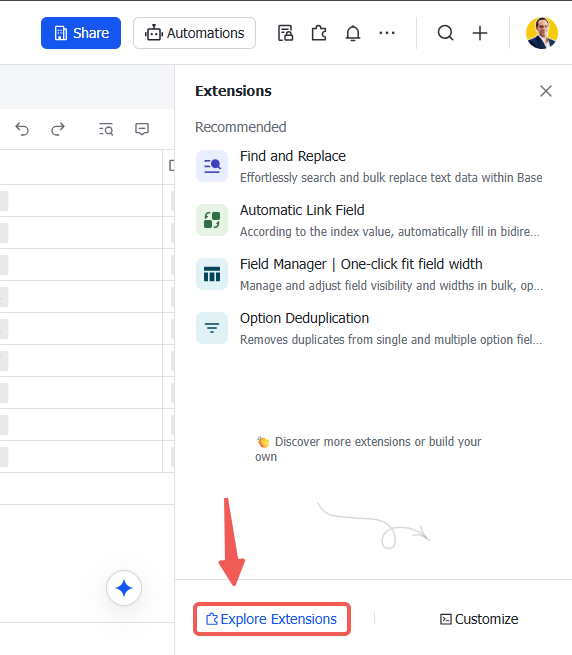Click the 'Removes duplicates from single' description
The width and height of the screenshot is (572, 655).
(391, 340)
